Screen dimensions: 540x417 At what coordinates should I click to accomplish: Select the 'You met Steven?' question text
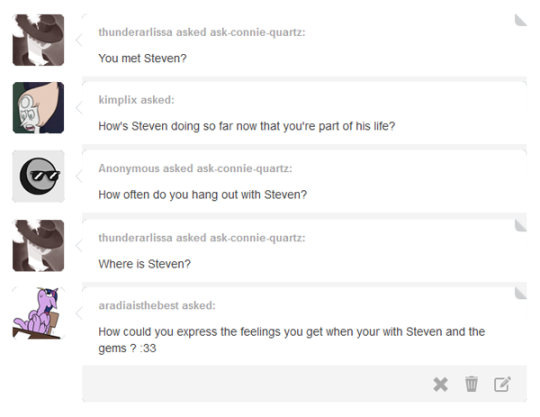click(x=143, y=58)
